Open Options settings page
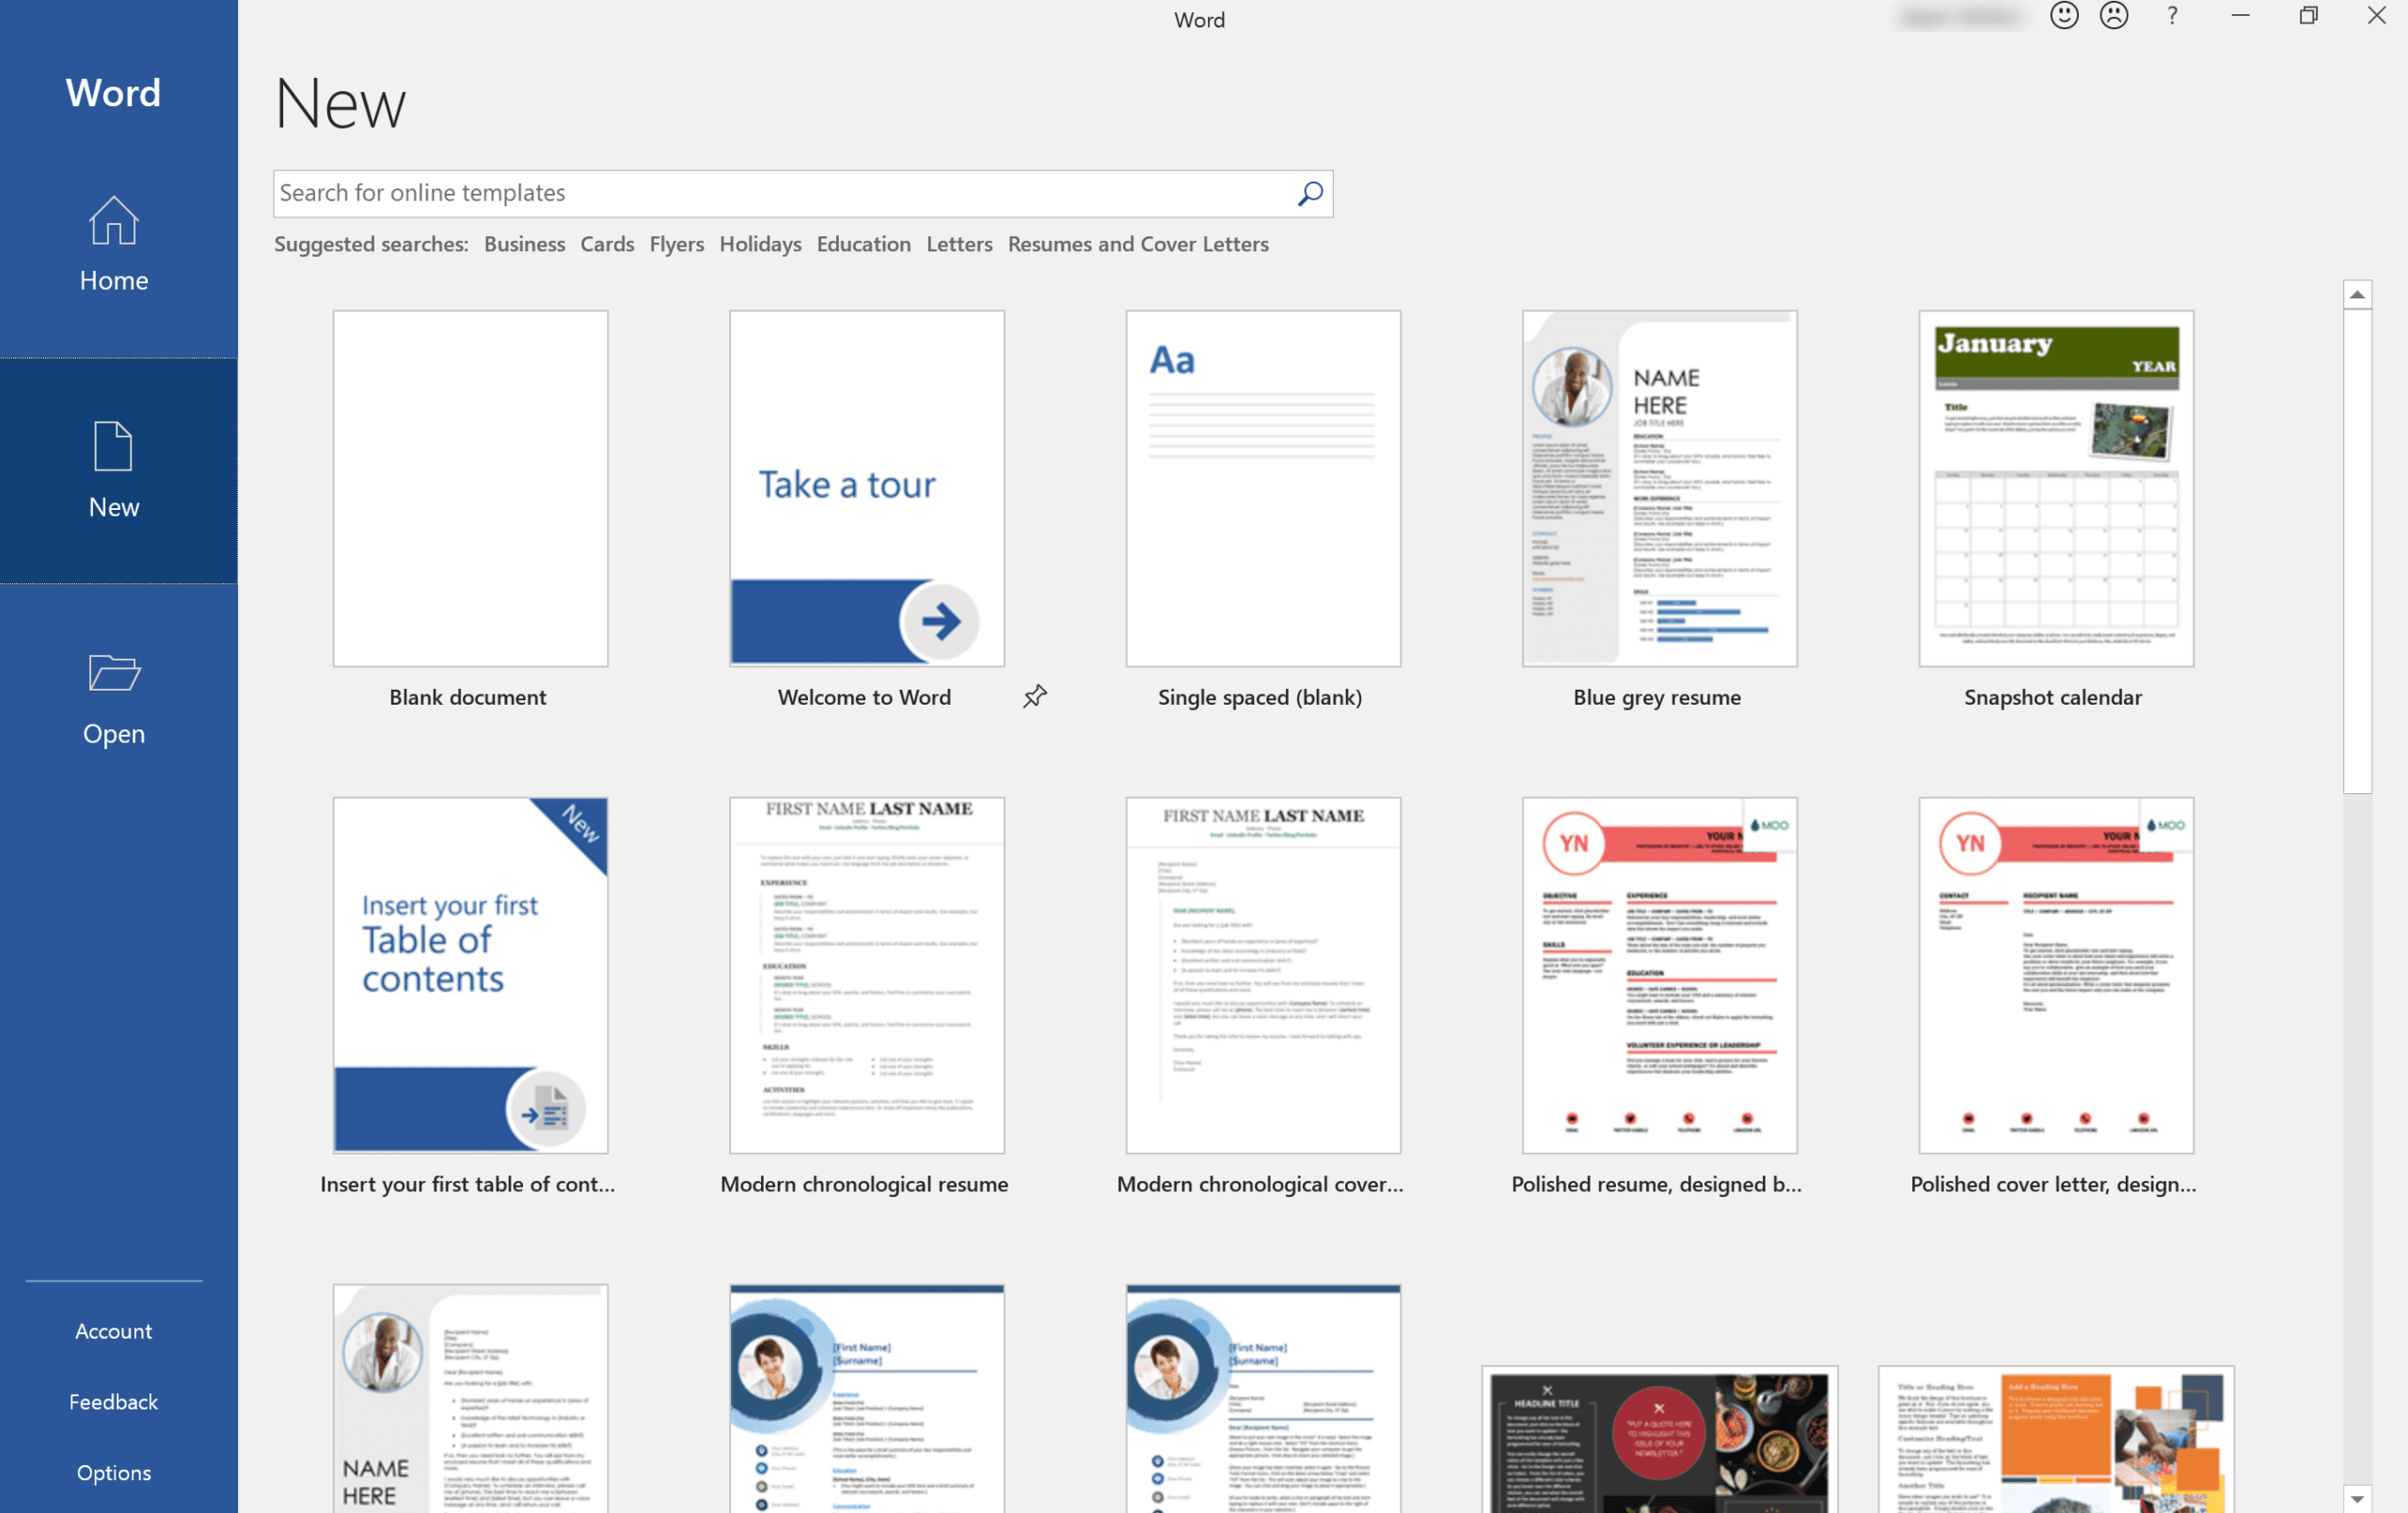2408x1513 pixels. [x=110, y=1472]
